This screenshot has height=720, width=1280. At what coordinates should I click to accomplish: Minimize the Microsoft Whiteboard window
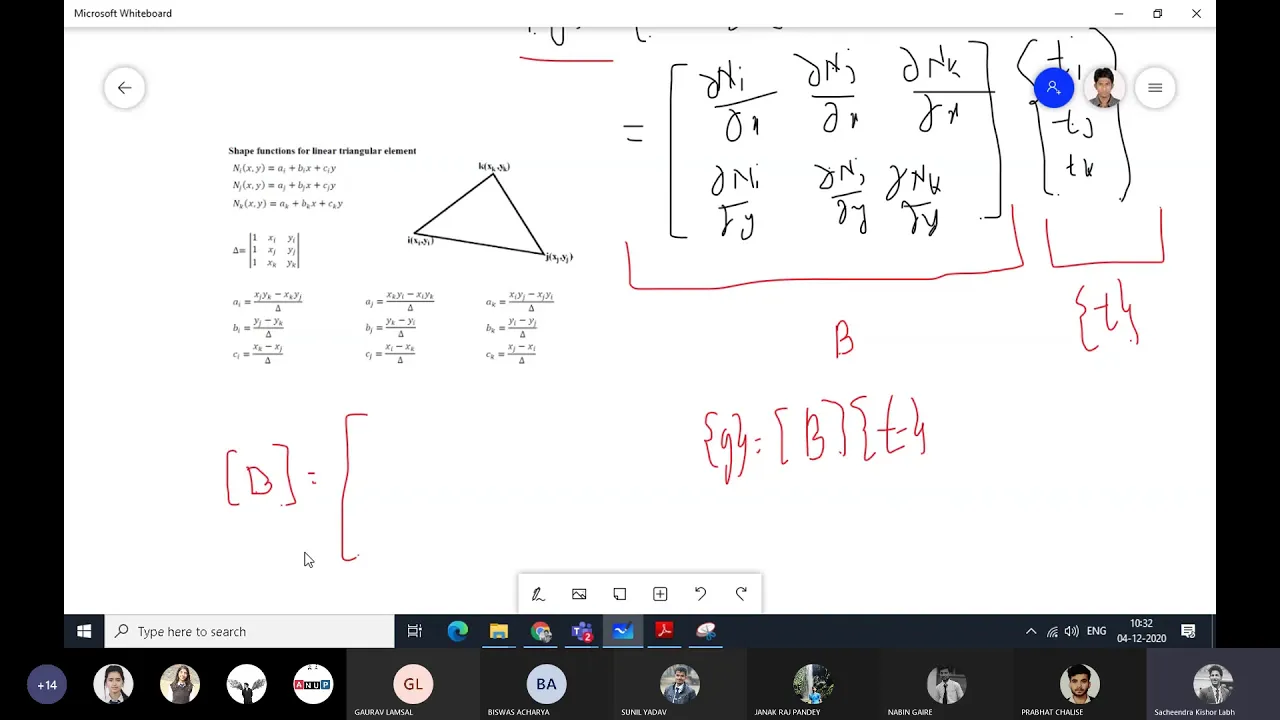pyautogui.click(x=1119, y=13)
